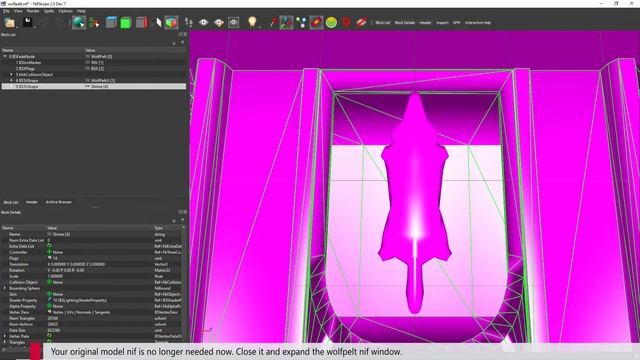The height and width of the screenshot is (360, 640).
Task: Close the Block Details panel
Action: (x=185, y=212)
